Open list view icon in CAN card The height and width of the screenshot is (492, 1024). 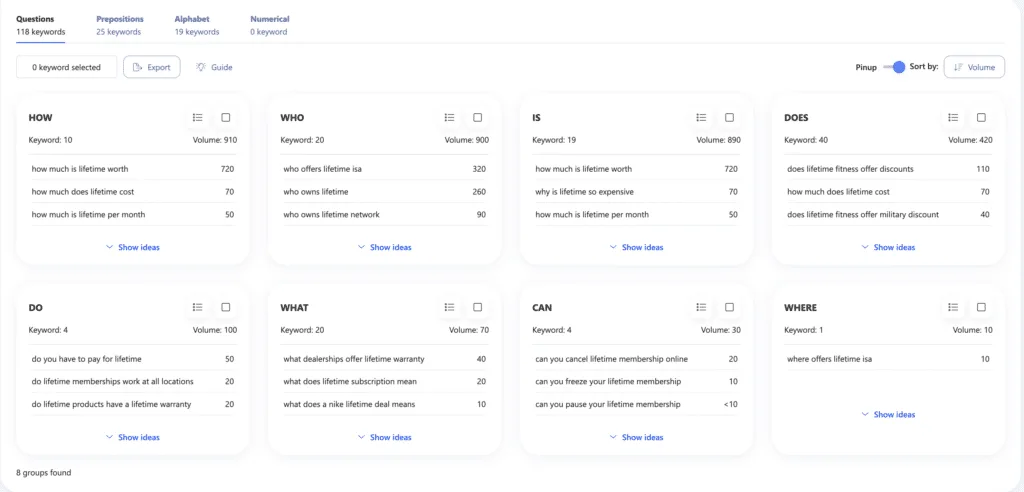pyautogui.click(x=701, y=307)
